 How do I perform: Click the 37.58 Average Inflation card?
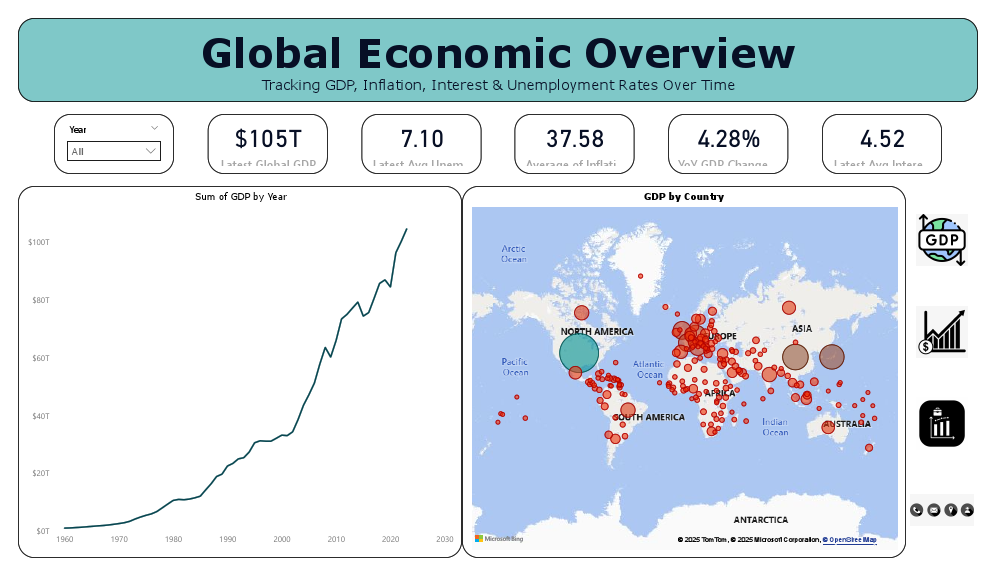(574, 143)
